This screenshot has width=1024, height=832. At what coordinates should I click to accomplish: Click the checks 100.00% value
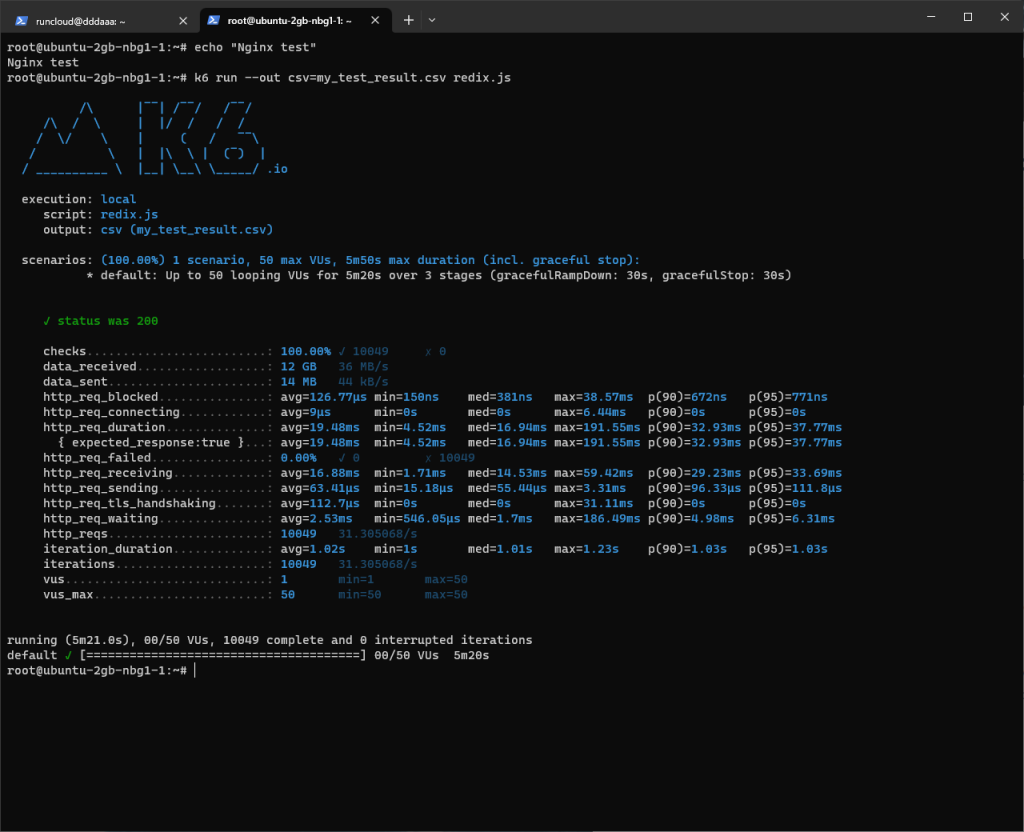point(306,351)
